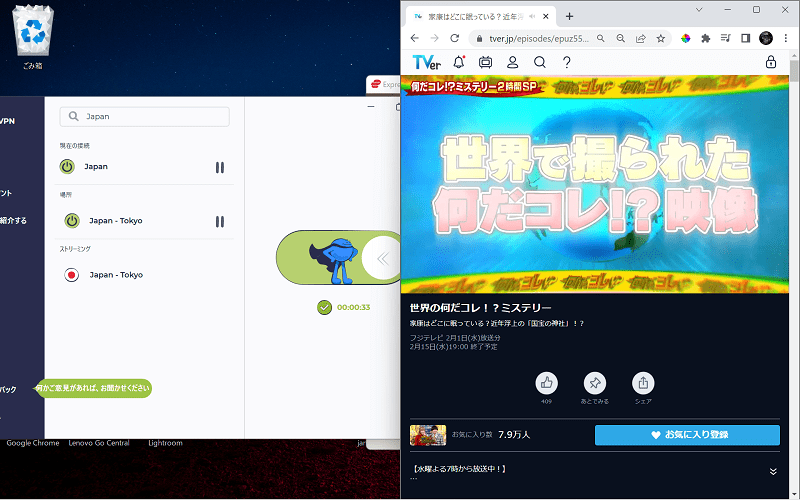
Task: Expand the episode description chevron
Action: click(773, 471)
